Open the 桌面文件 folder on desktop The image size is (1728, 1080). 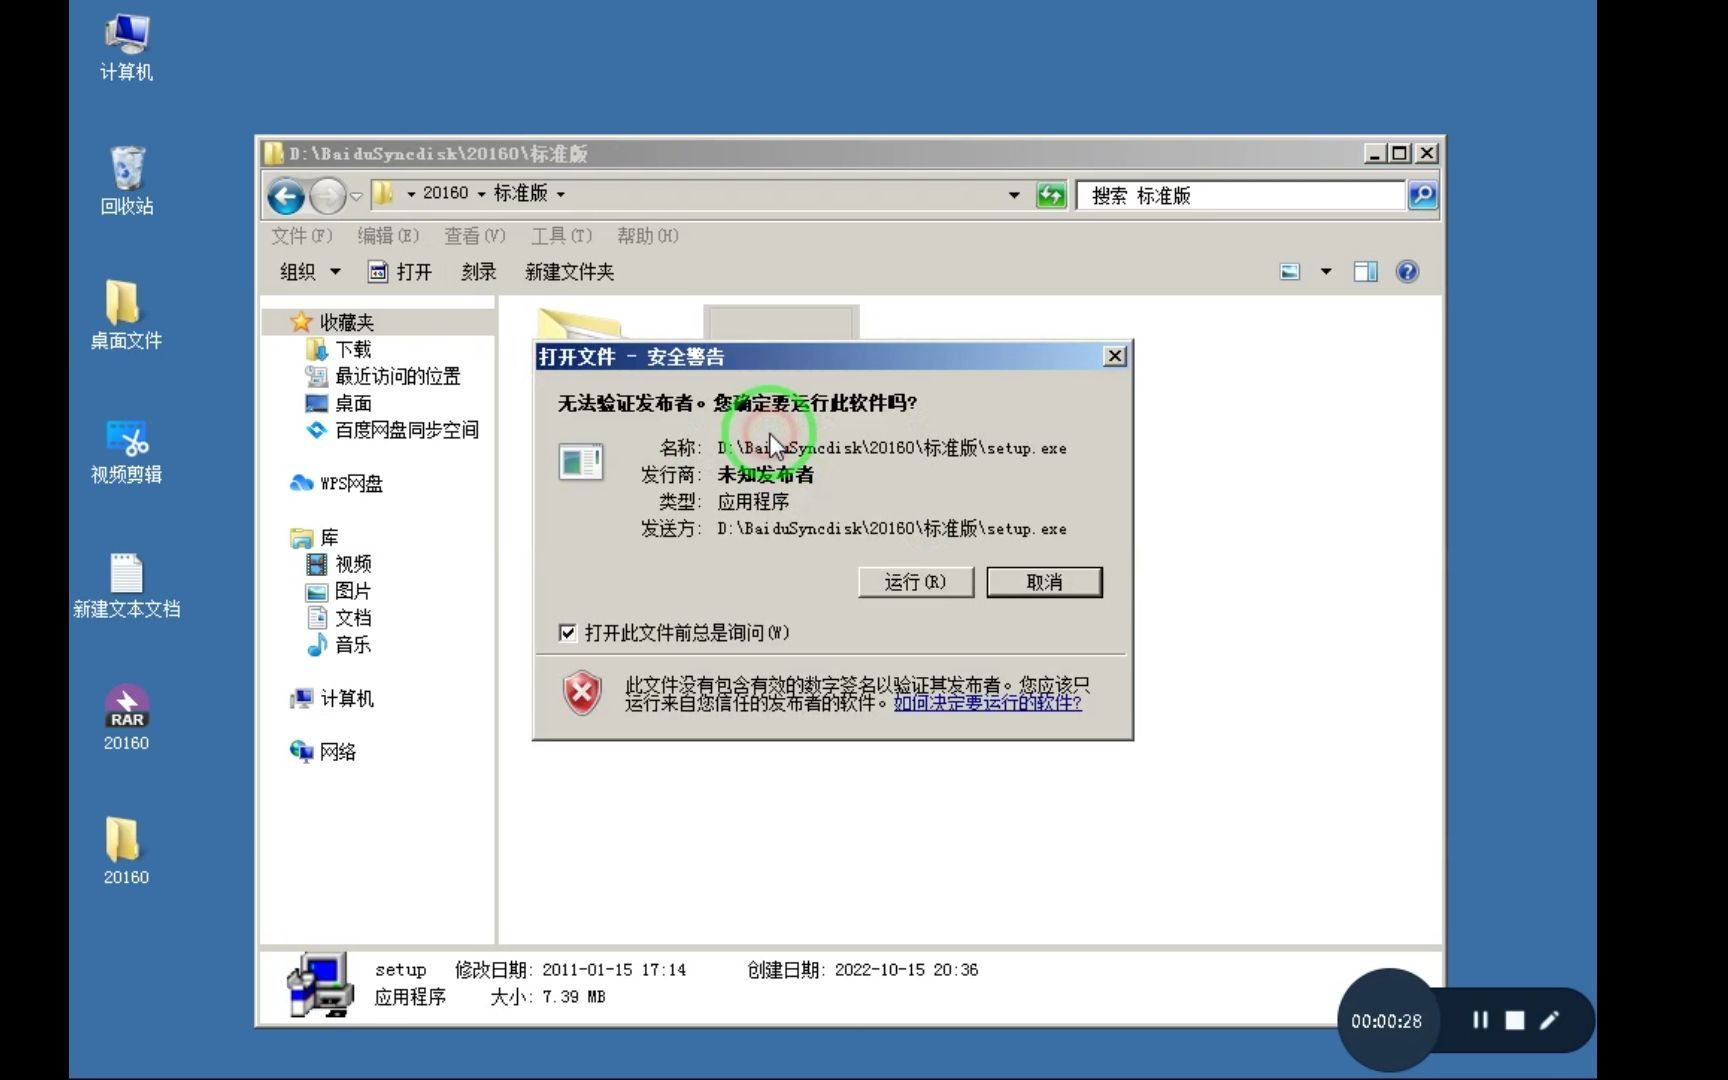pos(126,315)
